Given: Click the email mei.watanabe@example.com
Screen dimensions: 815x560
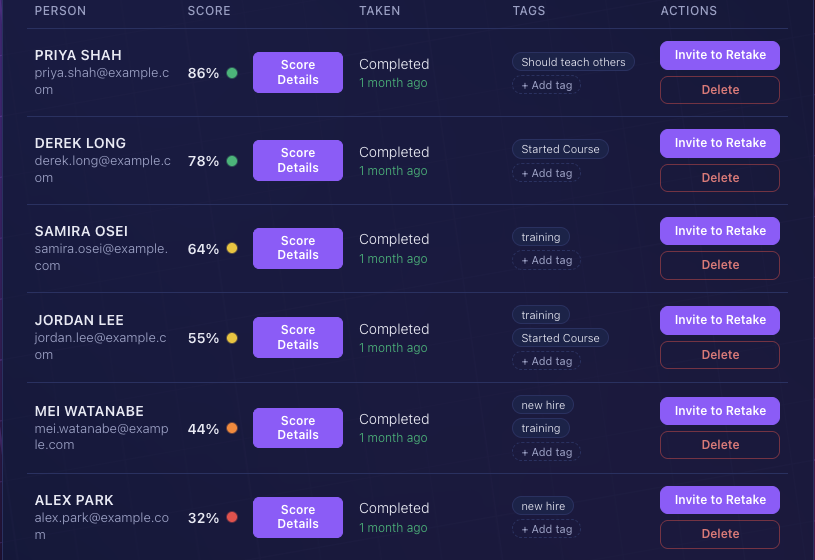Looking at the screenshot, I should pyautogui.click(x=101, y=437).
